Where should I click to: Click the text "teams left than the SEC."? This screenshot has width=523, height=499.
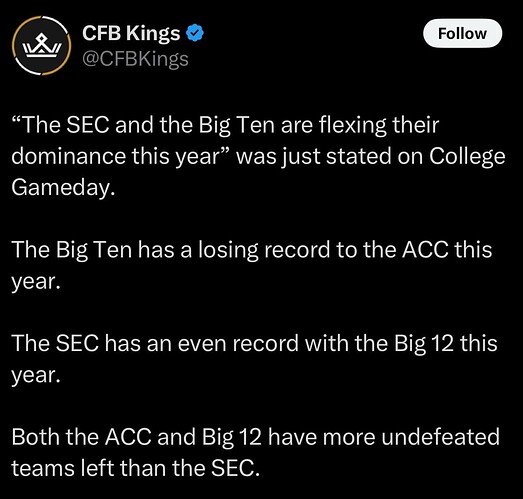tap(135, 468)
